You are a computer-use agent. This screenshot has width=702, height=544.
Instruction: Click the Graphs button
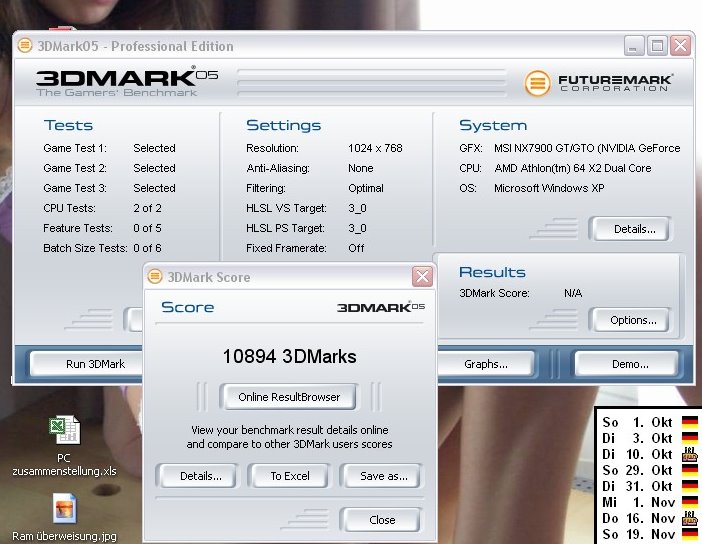(485, 364)
